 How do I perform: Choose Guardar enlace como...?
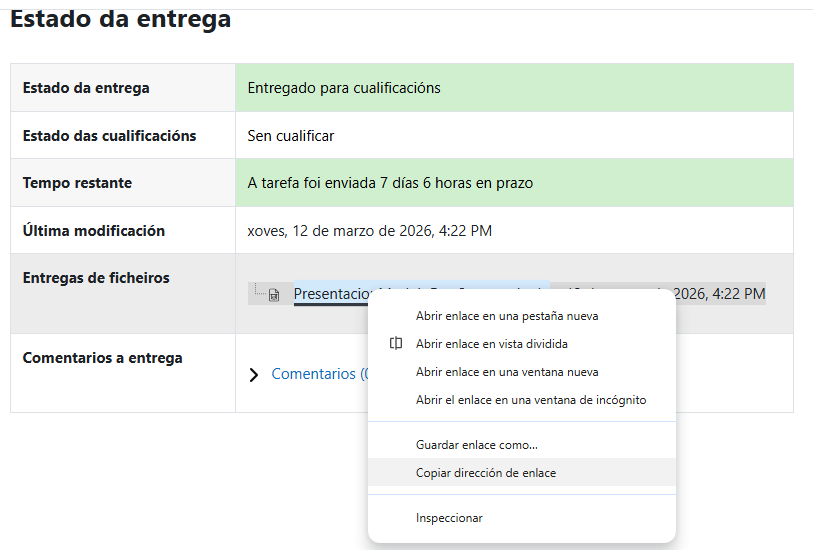[x=522, y=445]
